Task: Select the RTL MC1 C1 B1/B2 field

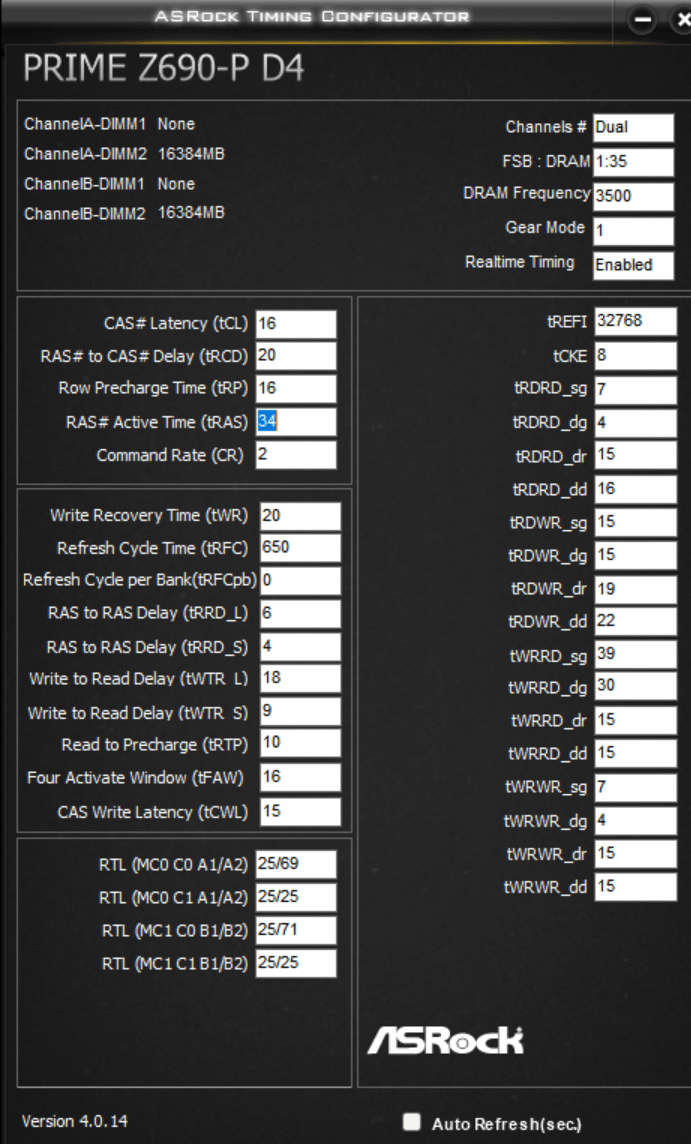Action: coord(296,963)
